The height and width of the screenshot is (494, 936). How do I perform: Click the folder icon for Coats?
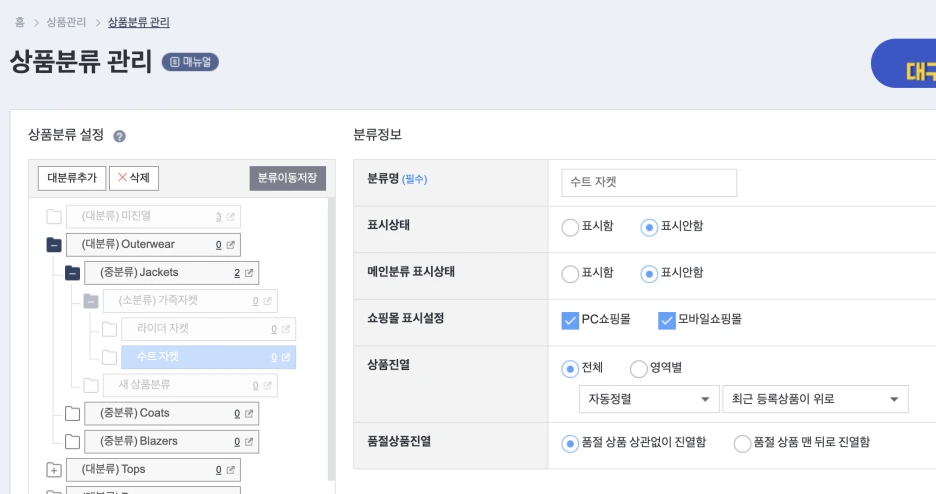[72, 413]
